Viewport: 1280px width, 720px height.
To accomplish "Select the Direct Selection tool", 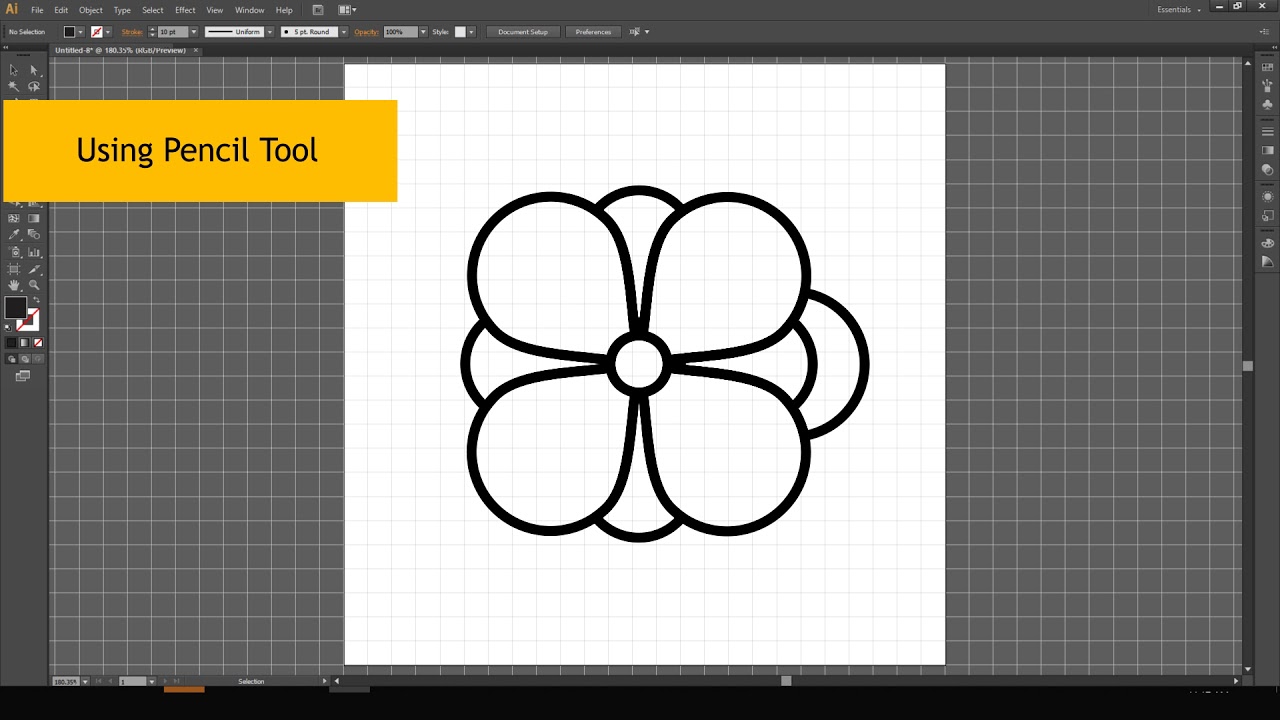I will [34, 70].
